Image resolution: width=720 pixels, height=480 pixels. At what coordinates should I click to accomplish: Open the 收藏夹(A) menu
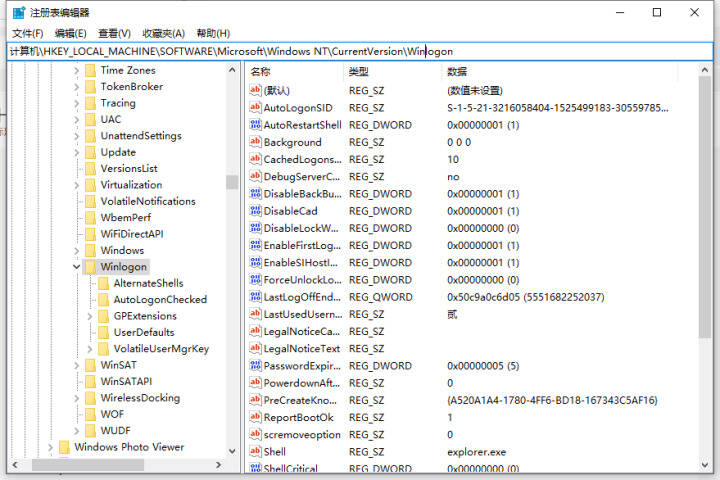click(163, 33)
